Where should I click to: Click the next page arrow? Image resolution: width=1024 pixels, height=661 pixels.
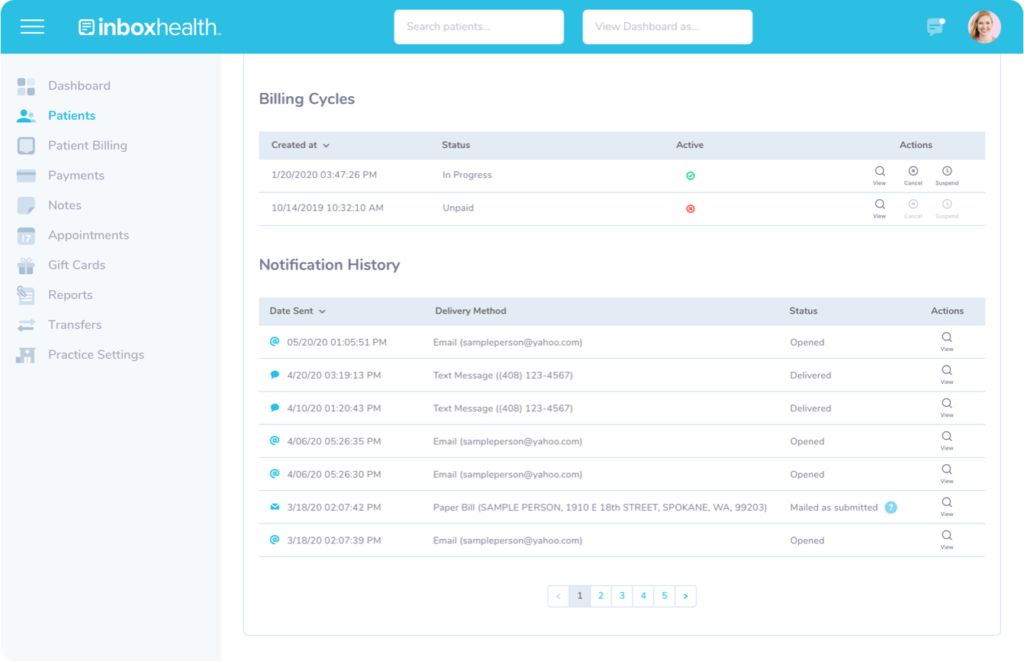point(685,596)
